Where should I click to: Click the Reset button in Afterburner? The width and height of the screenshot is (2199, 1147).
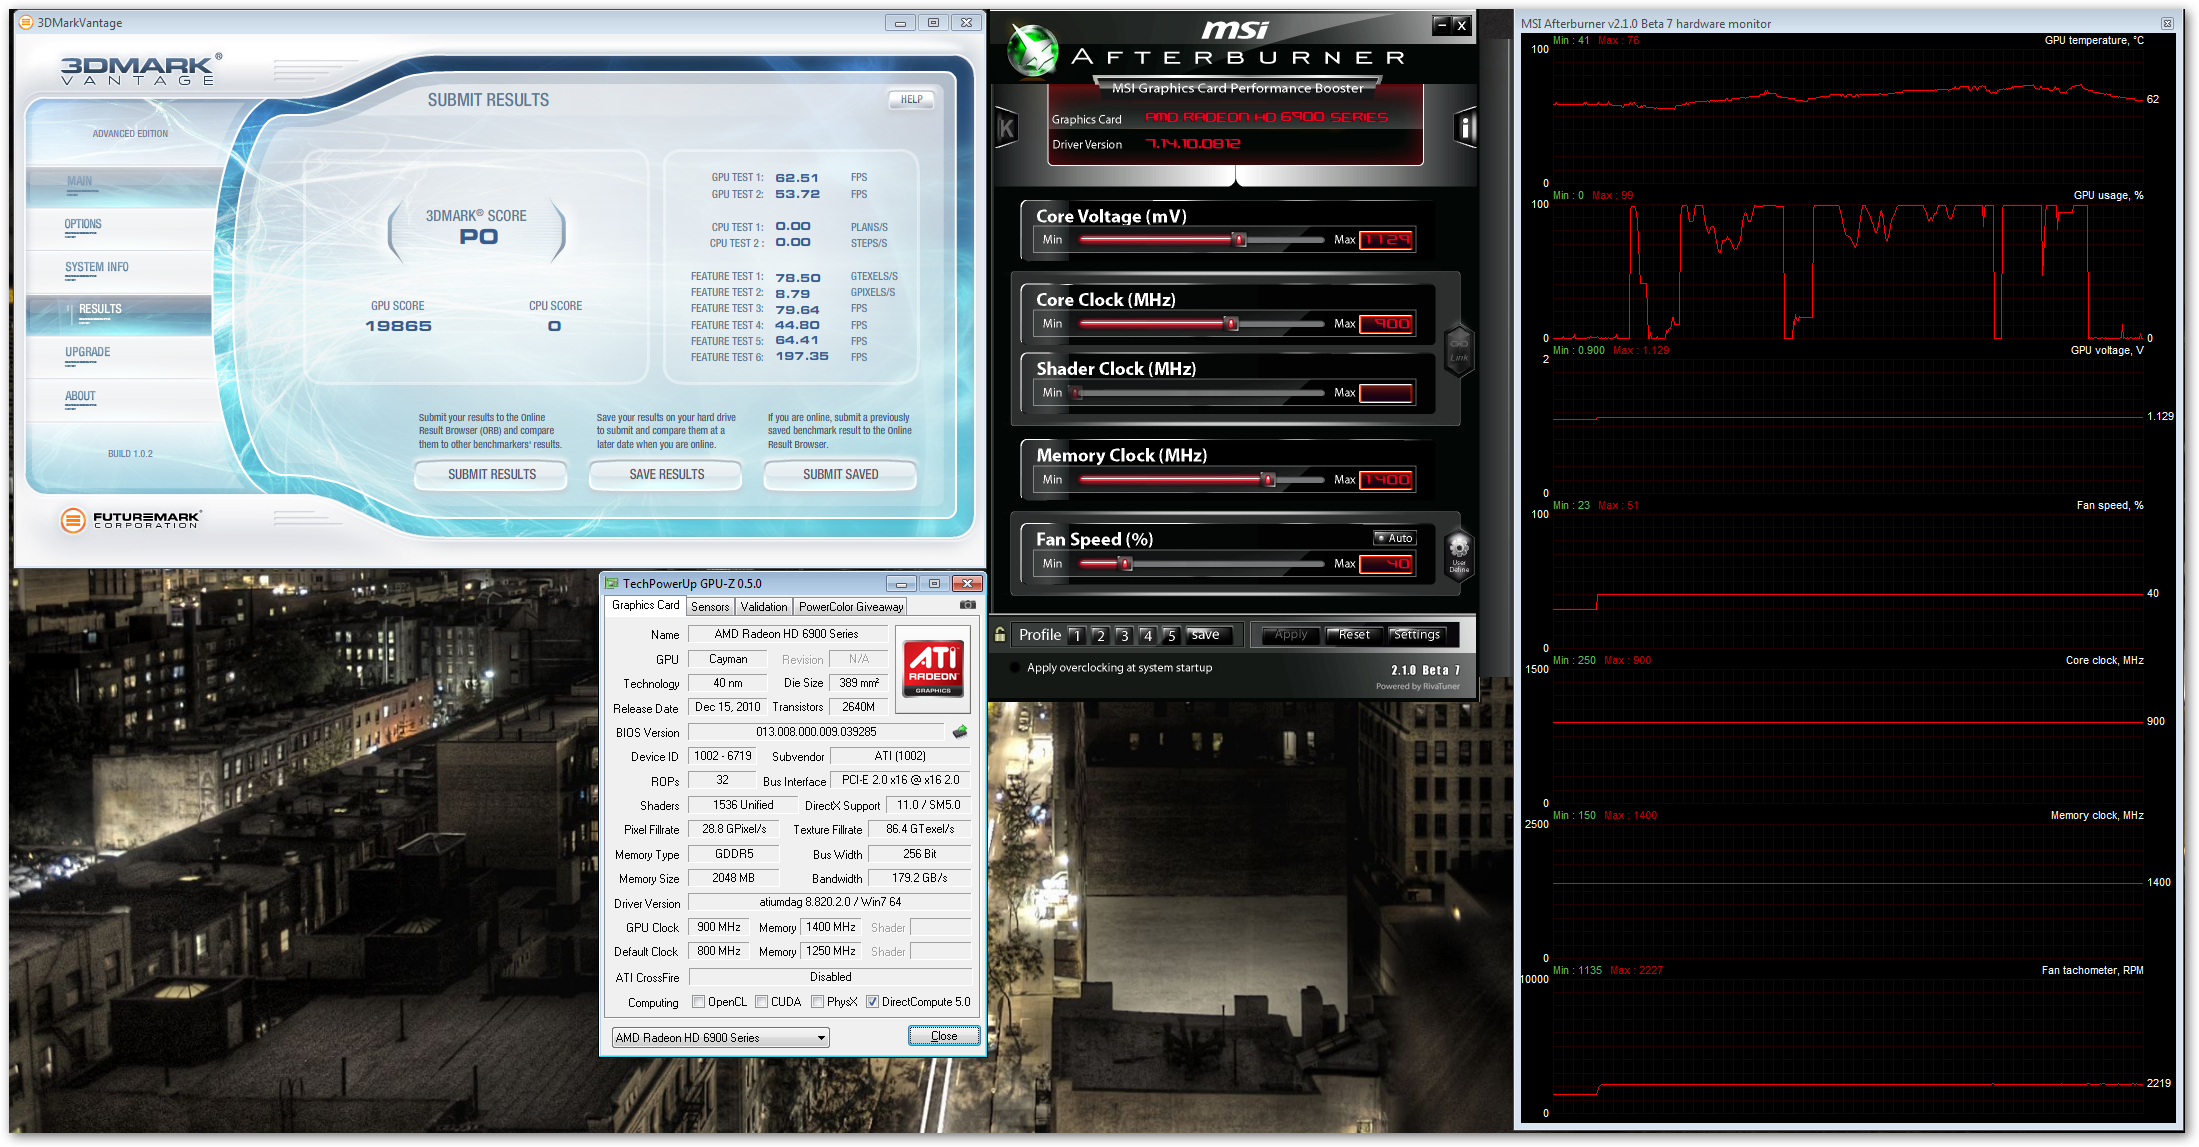coord(1354,635)
